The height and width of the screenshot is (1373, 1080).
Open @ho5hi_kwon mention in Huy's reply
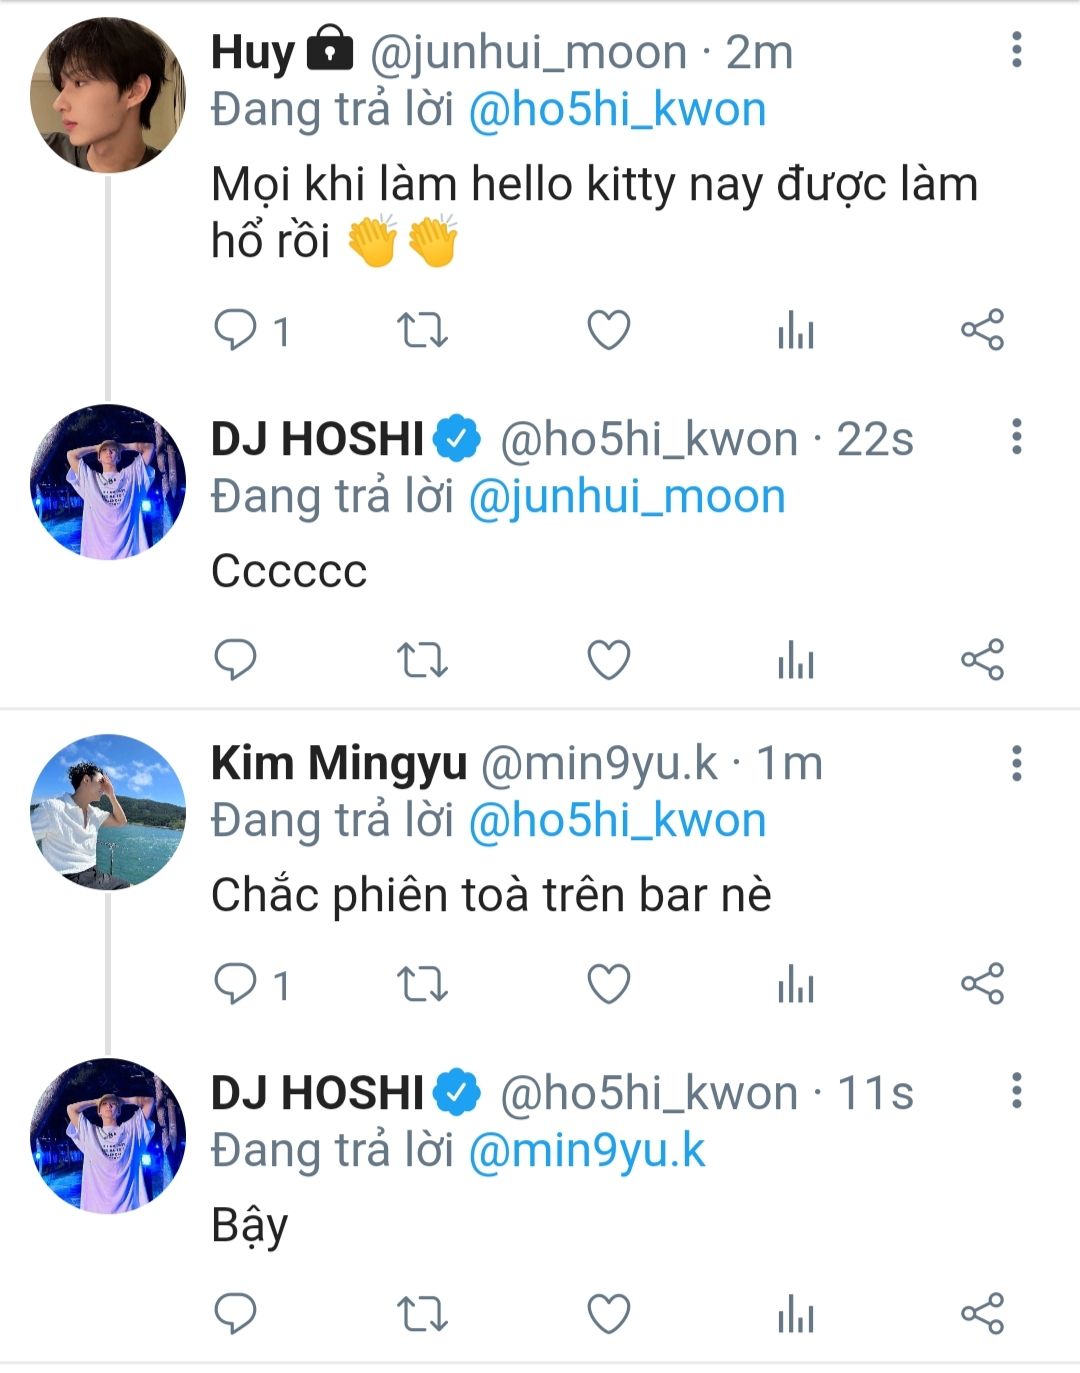(x=617, y=109)
